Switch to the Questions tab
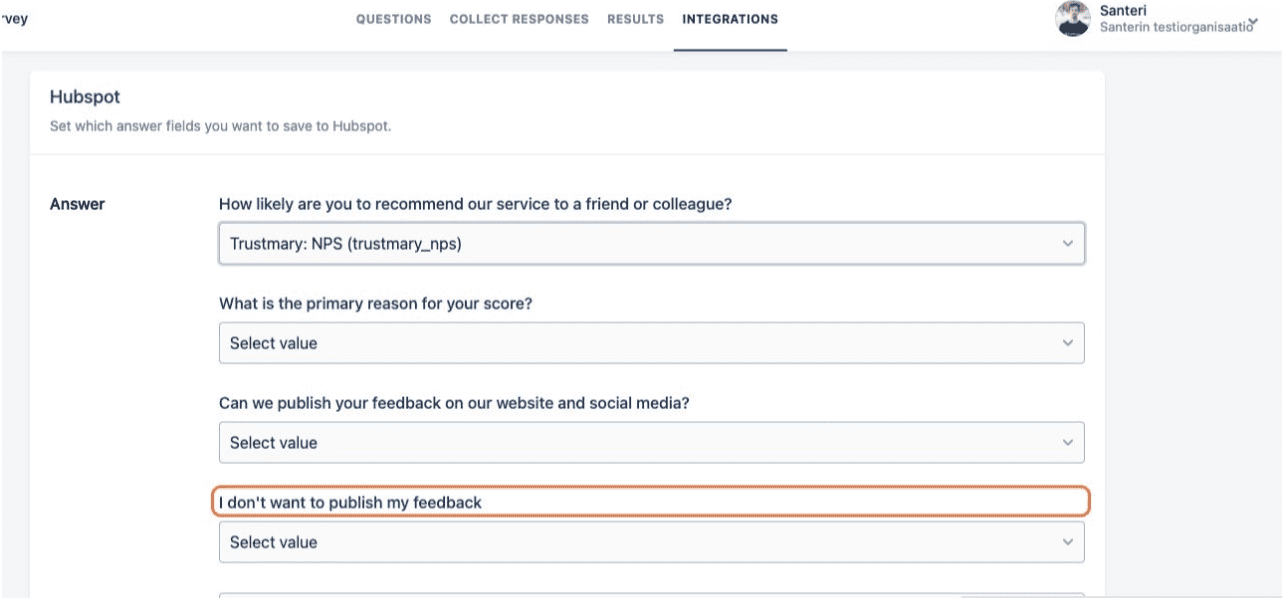The width and height of the screenshot is (1284, 598). click(394, 19)
